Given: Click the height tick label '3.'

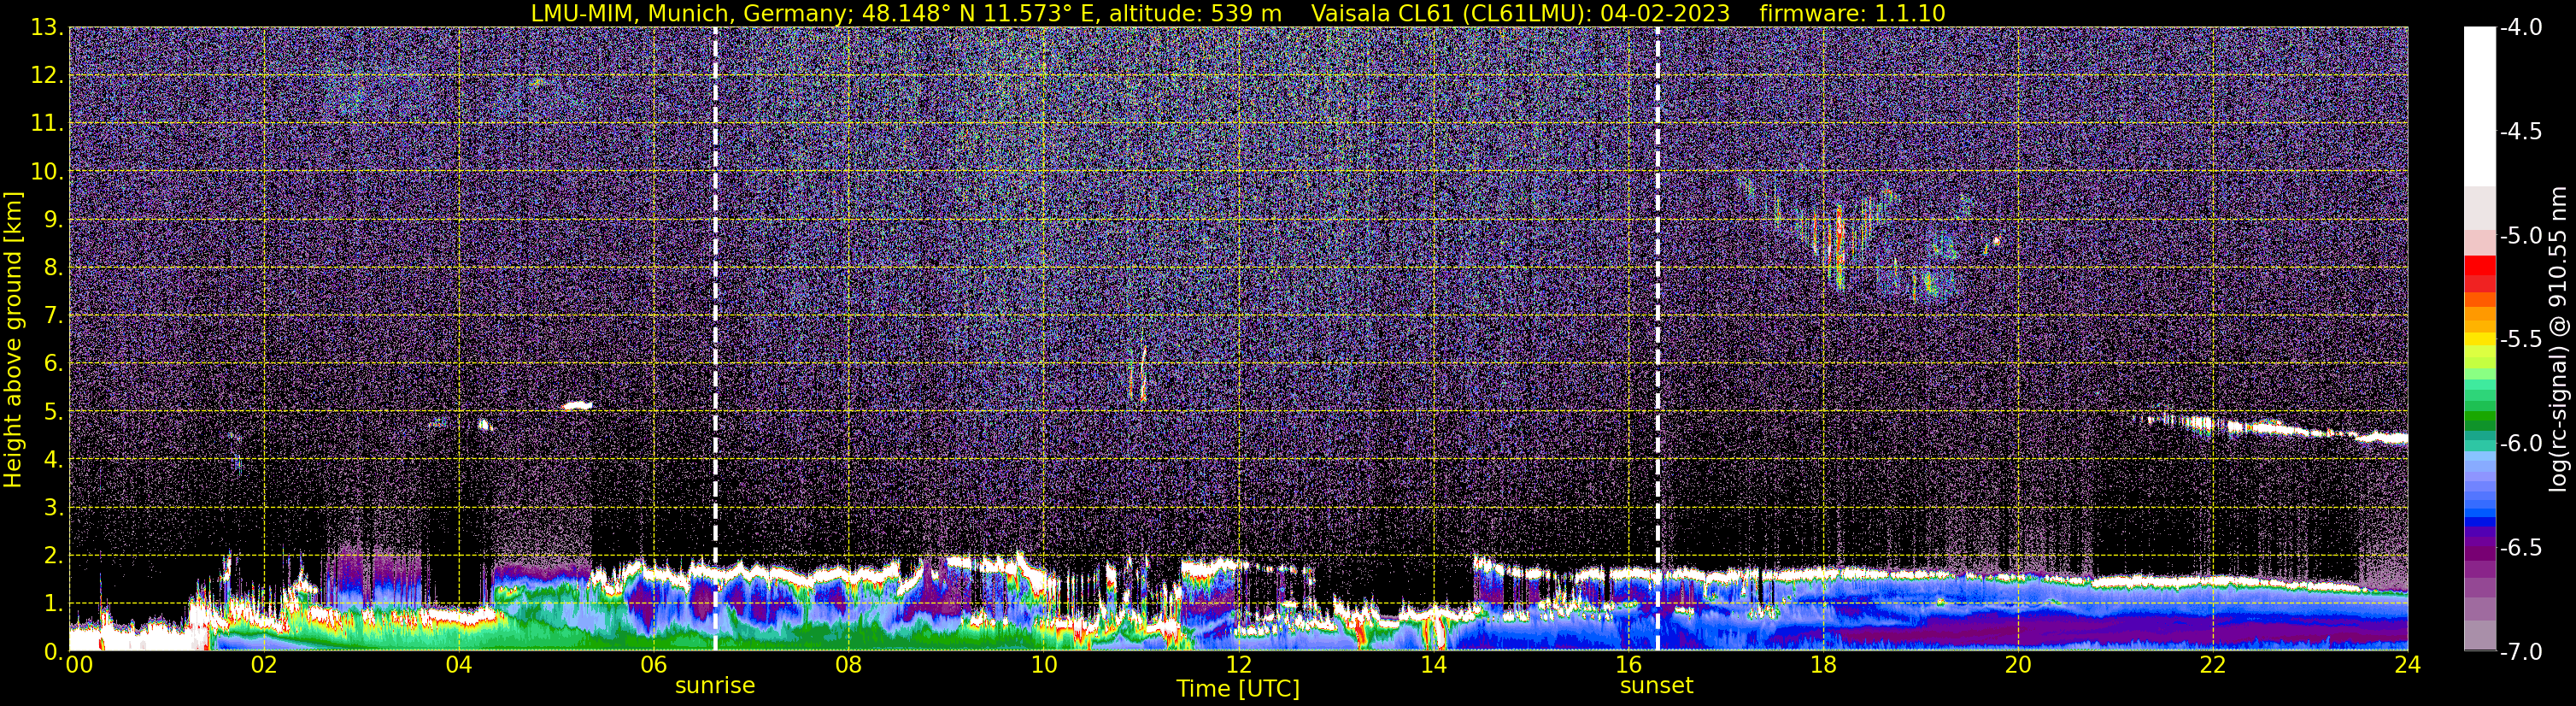Looking at the screenshot, I should click(53, 508).
